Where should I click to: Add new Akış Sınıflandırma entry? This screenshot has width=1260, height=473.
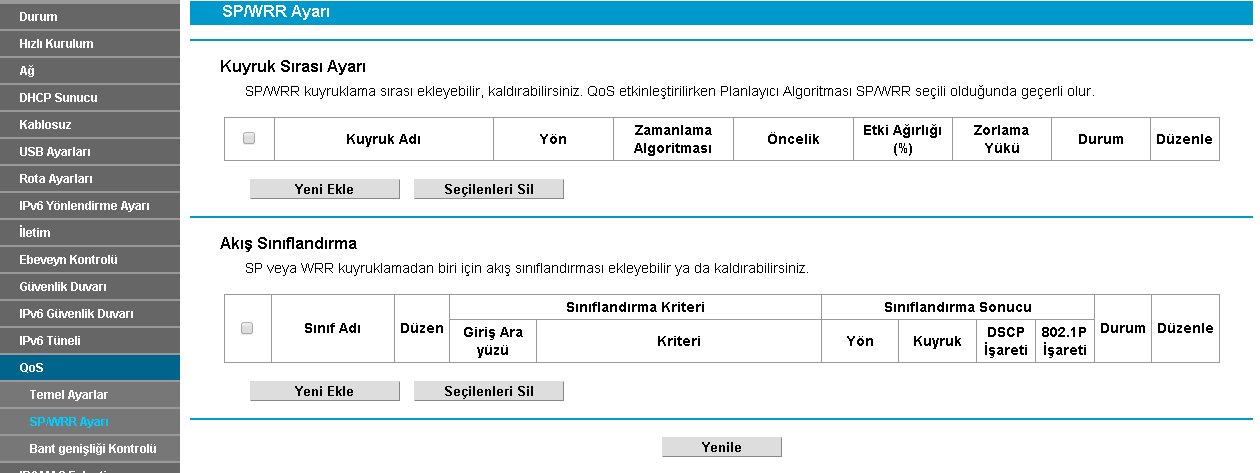tap(324, 391)
